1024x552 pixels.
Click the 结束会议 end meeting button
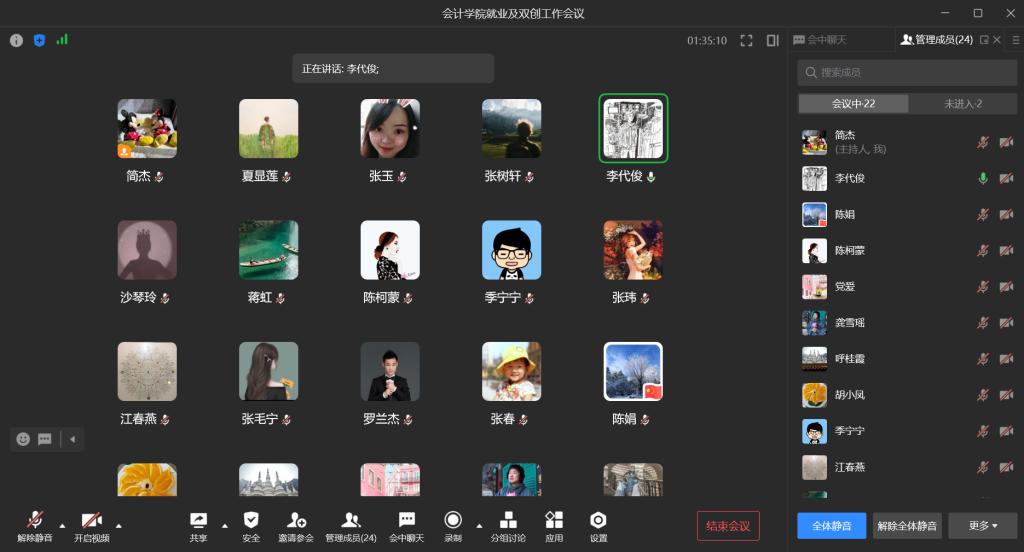pos(728,526)
